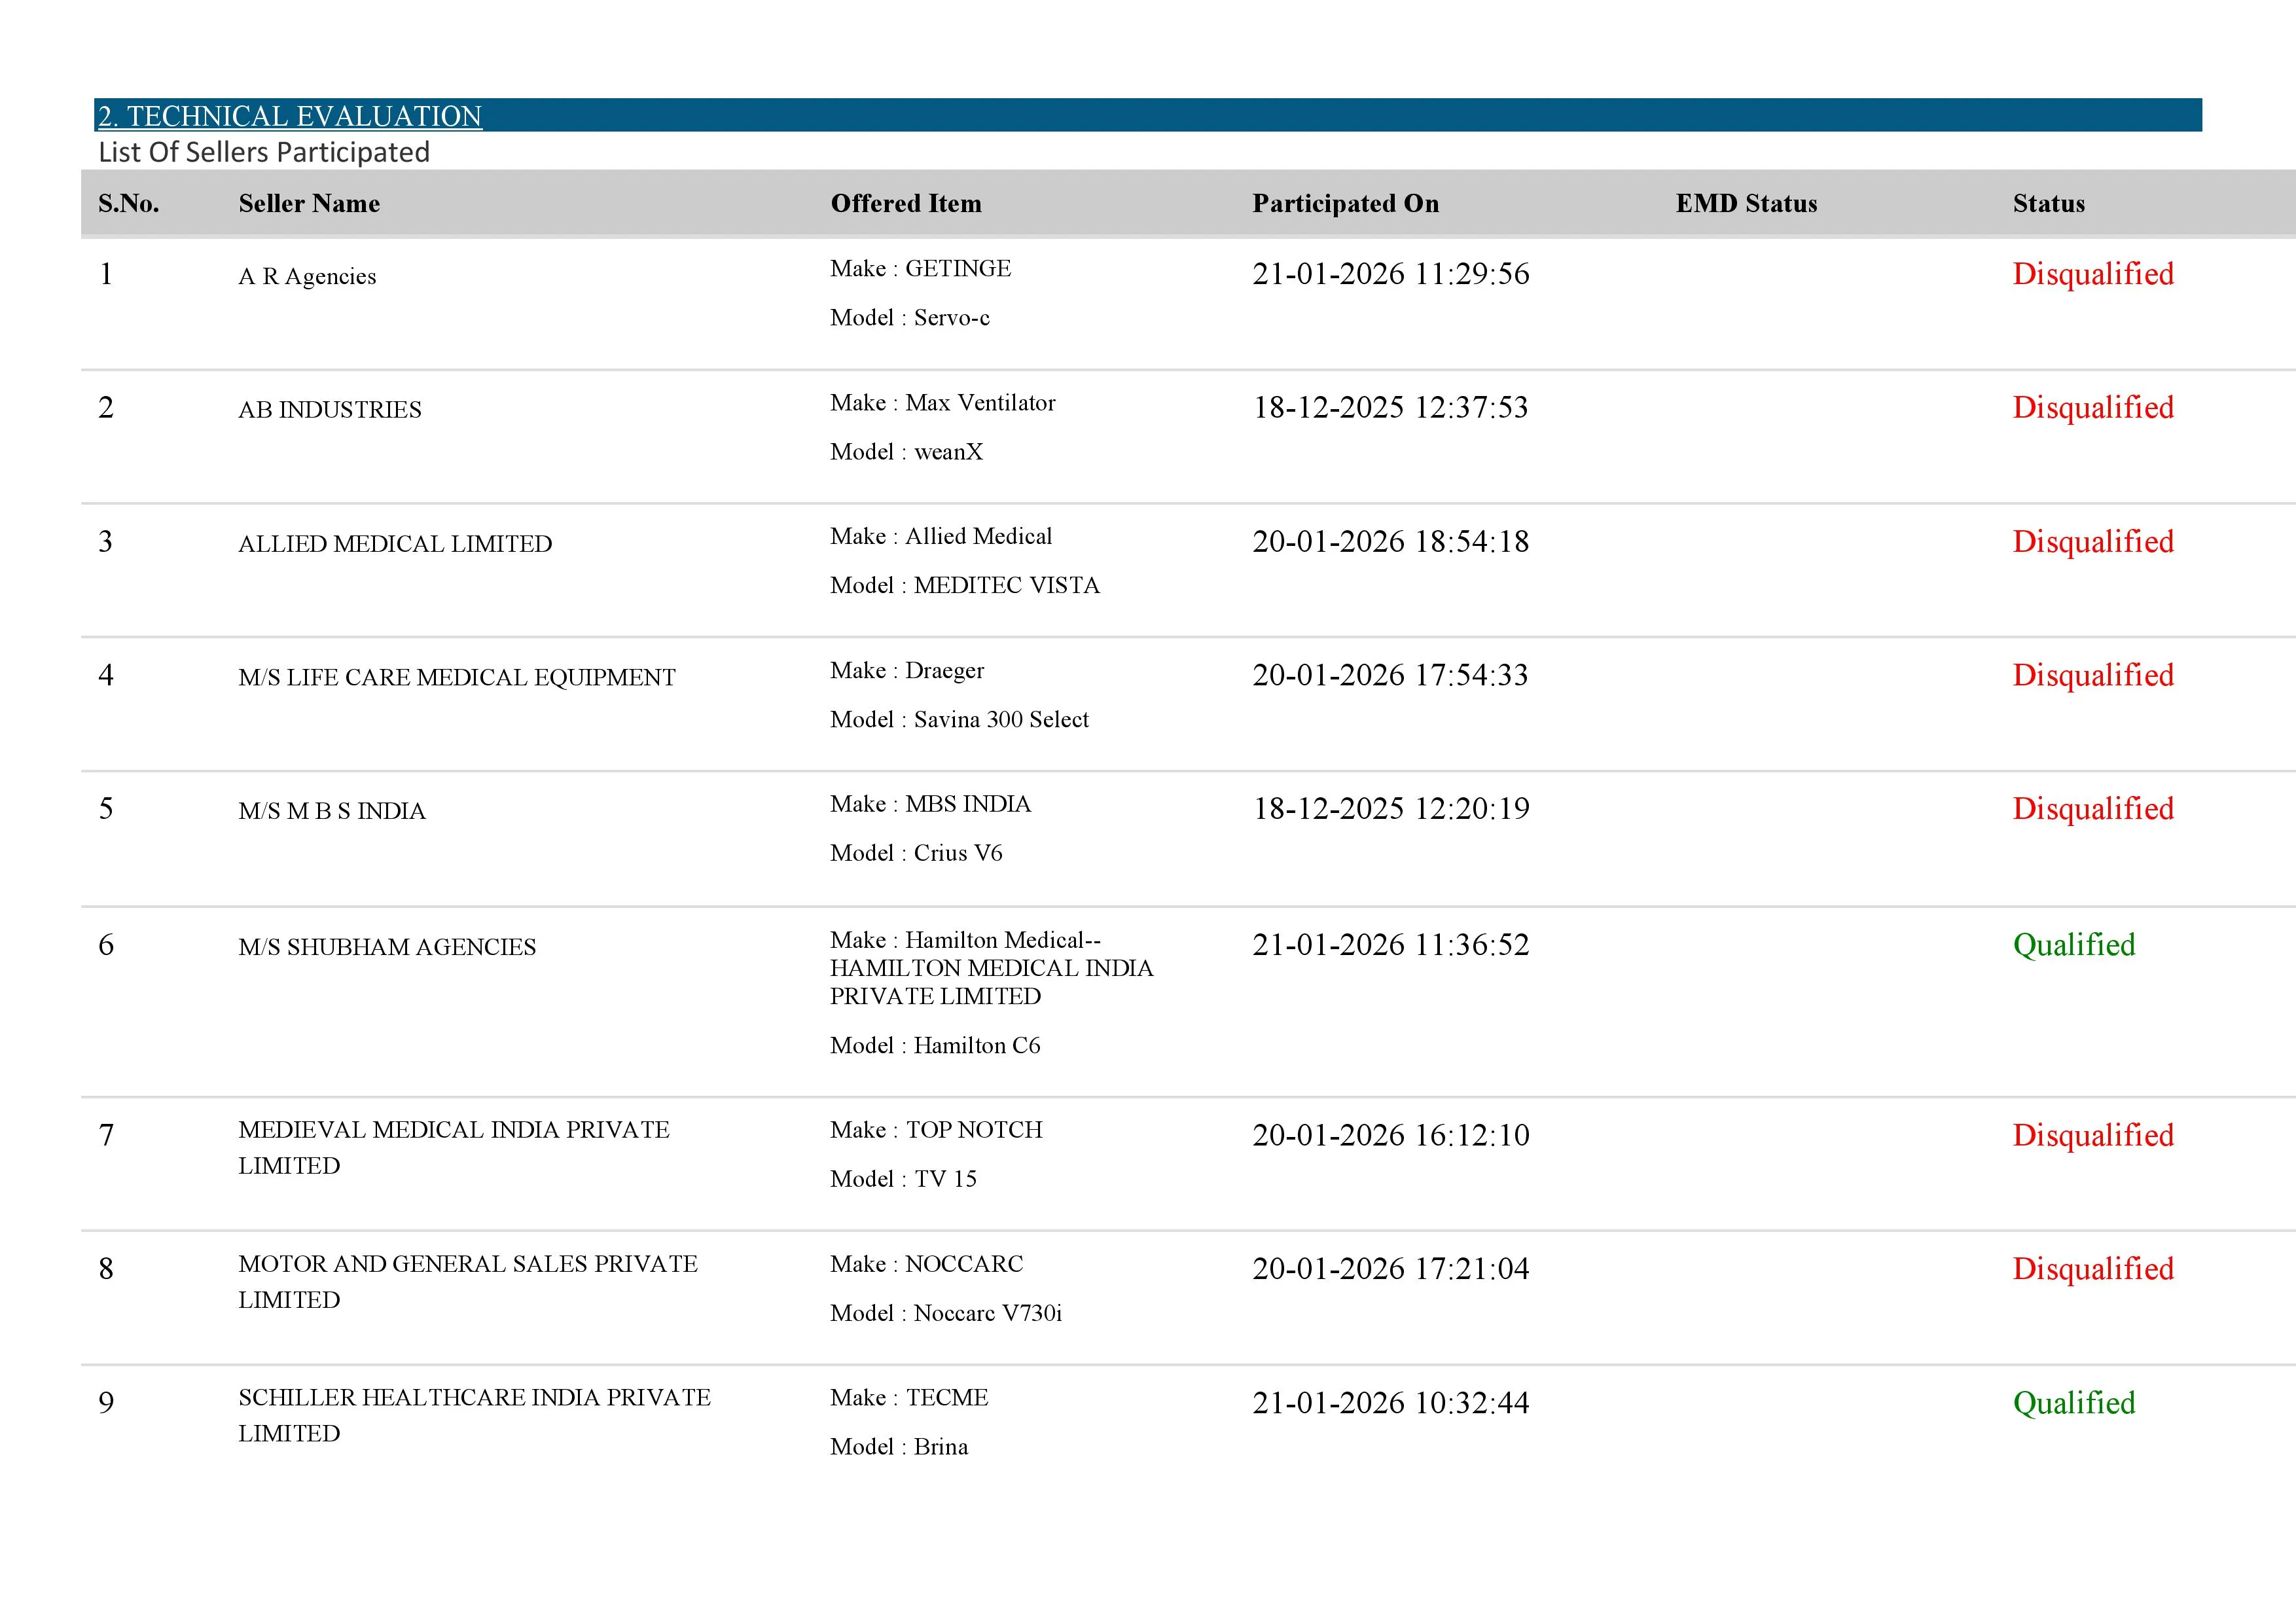This screenshot has height=1624, width=2296.
Task: Click the timestamp '21-01-2026 10:32:44'
Action: coord(1391,1403)
